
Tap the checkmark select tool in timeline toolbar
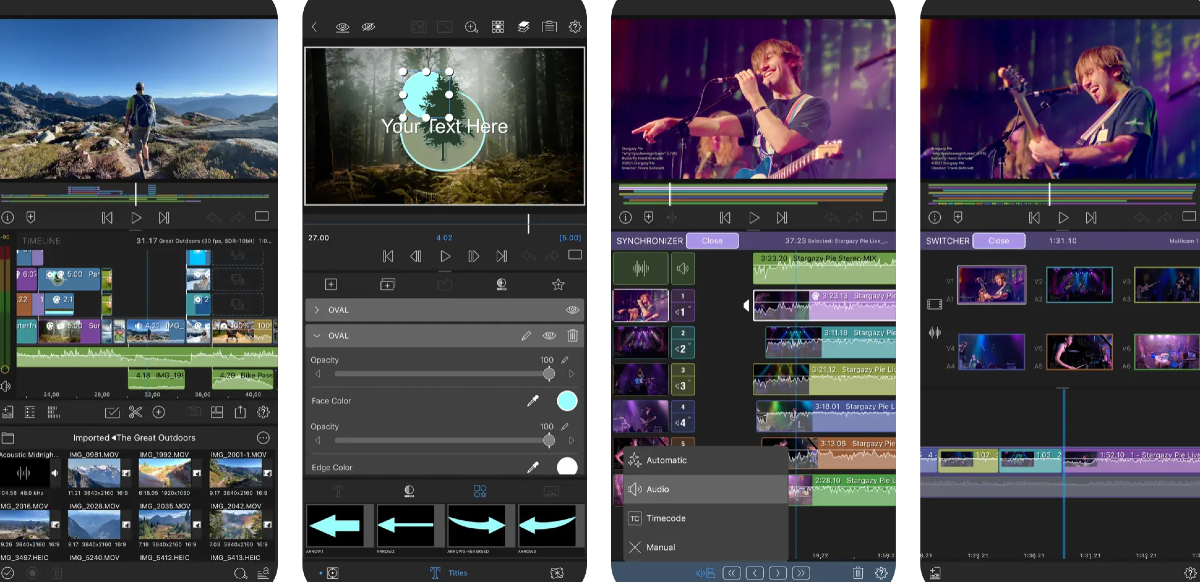click(112, 412)
